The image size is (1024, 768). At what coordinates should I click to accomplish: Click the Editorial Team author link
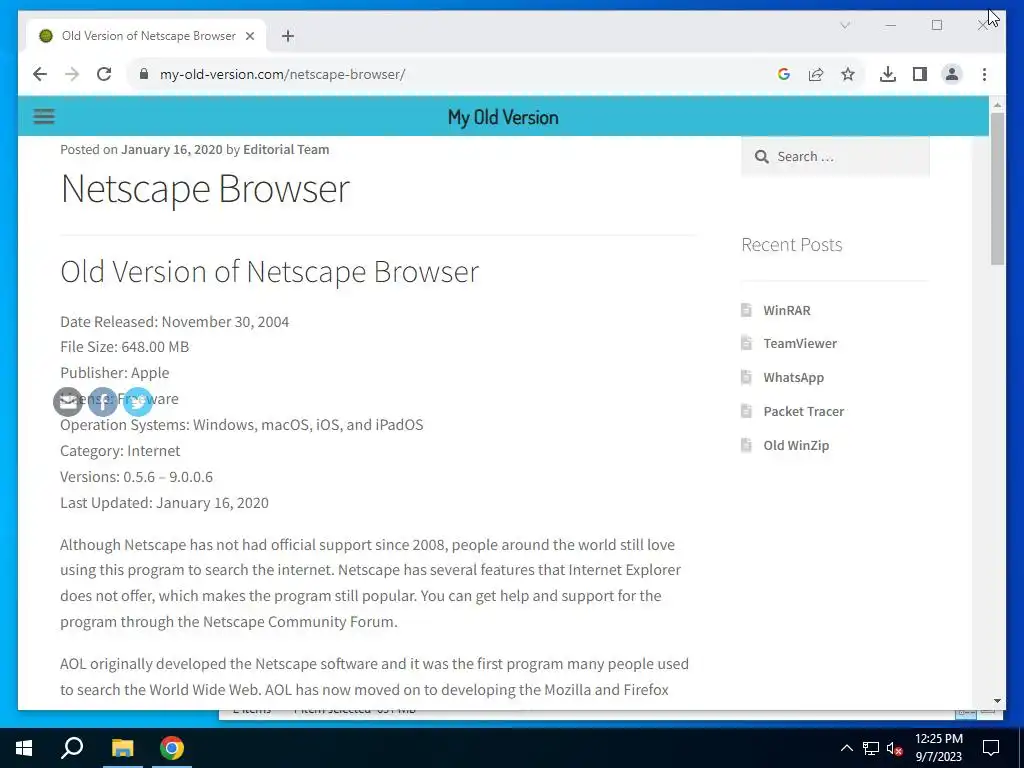click(x=286, y=150)
